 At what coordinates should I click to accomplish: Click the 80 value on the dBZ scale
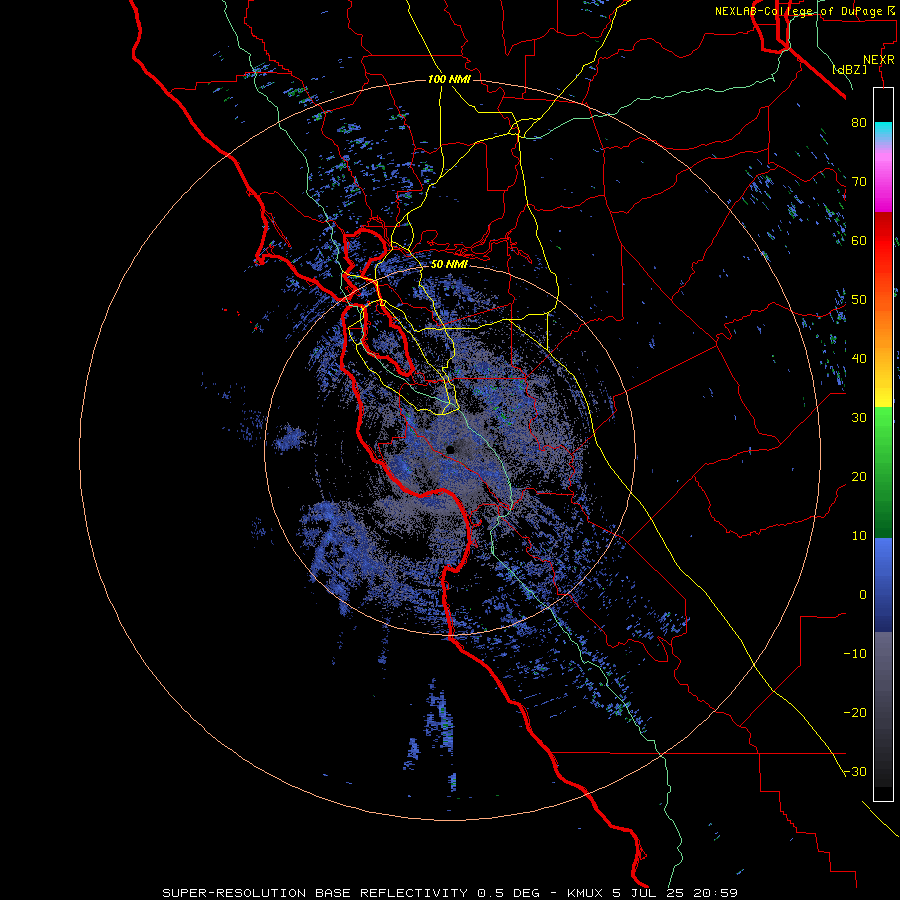tap(859, 122)
